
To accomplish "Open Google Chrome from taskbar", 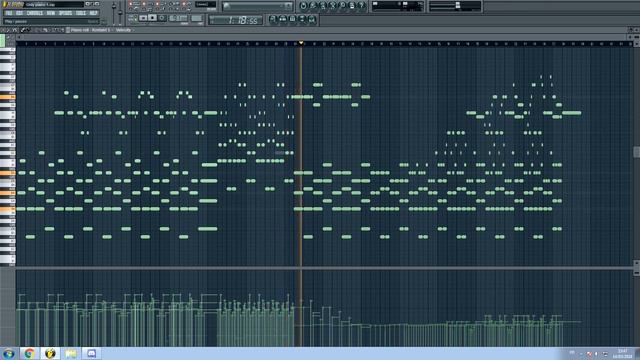I will [x=29, y=353].
